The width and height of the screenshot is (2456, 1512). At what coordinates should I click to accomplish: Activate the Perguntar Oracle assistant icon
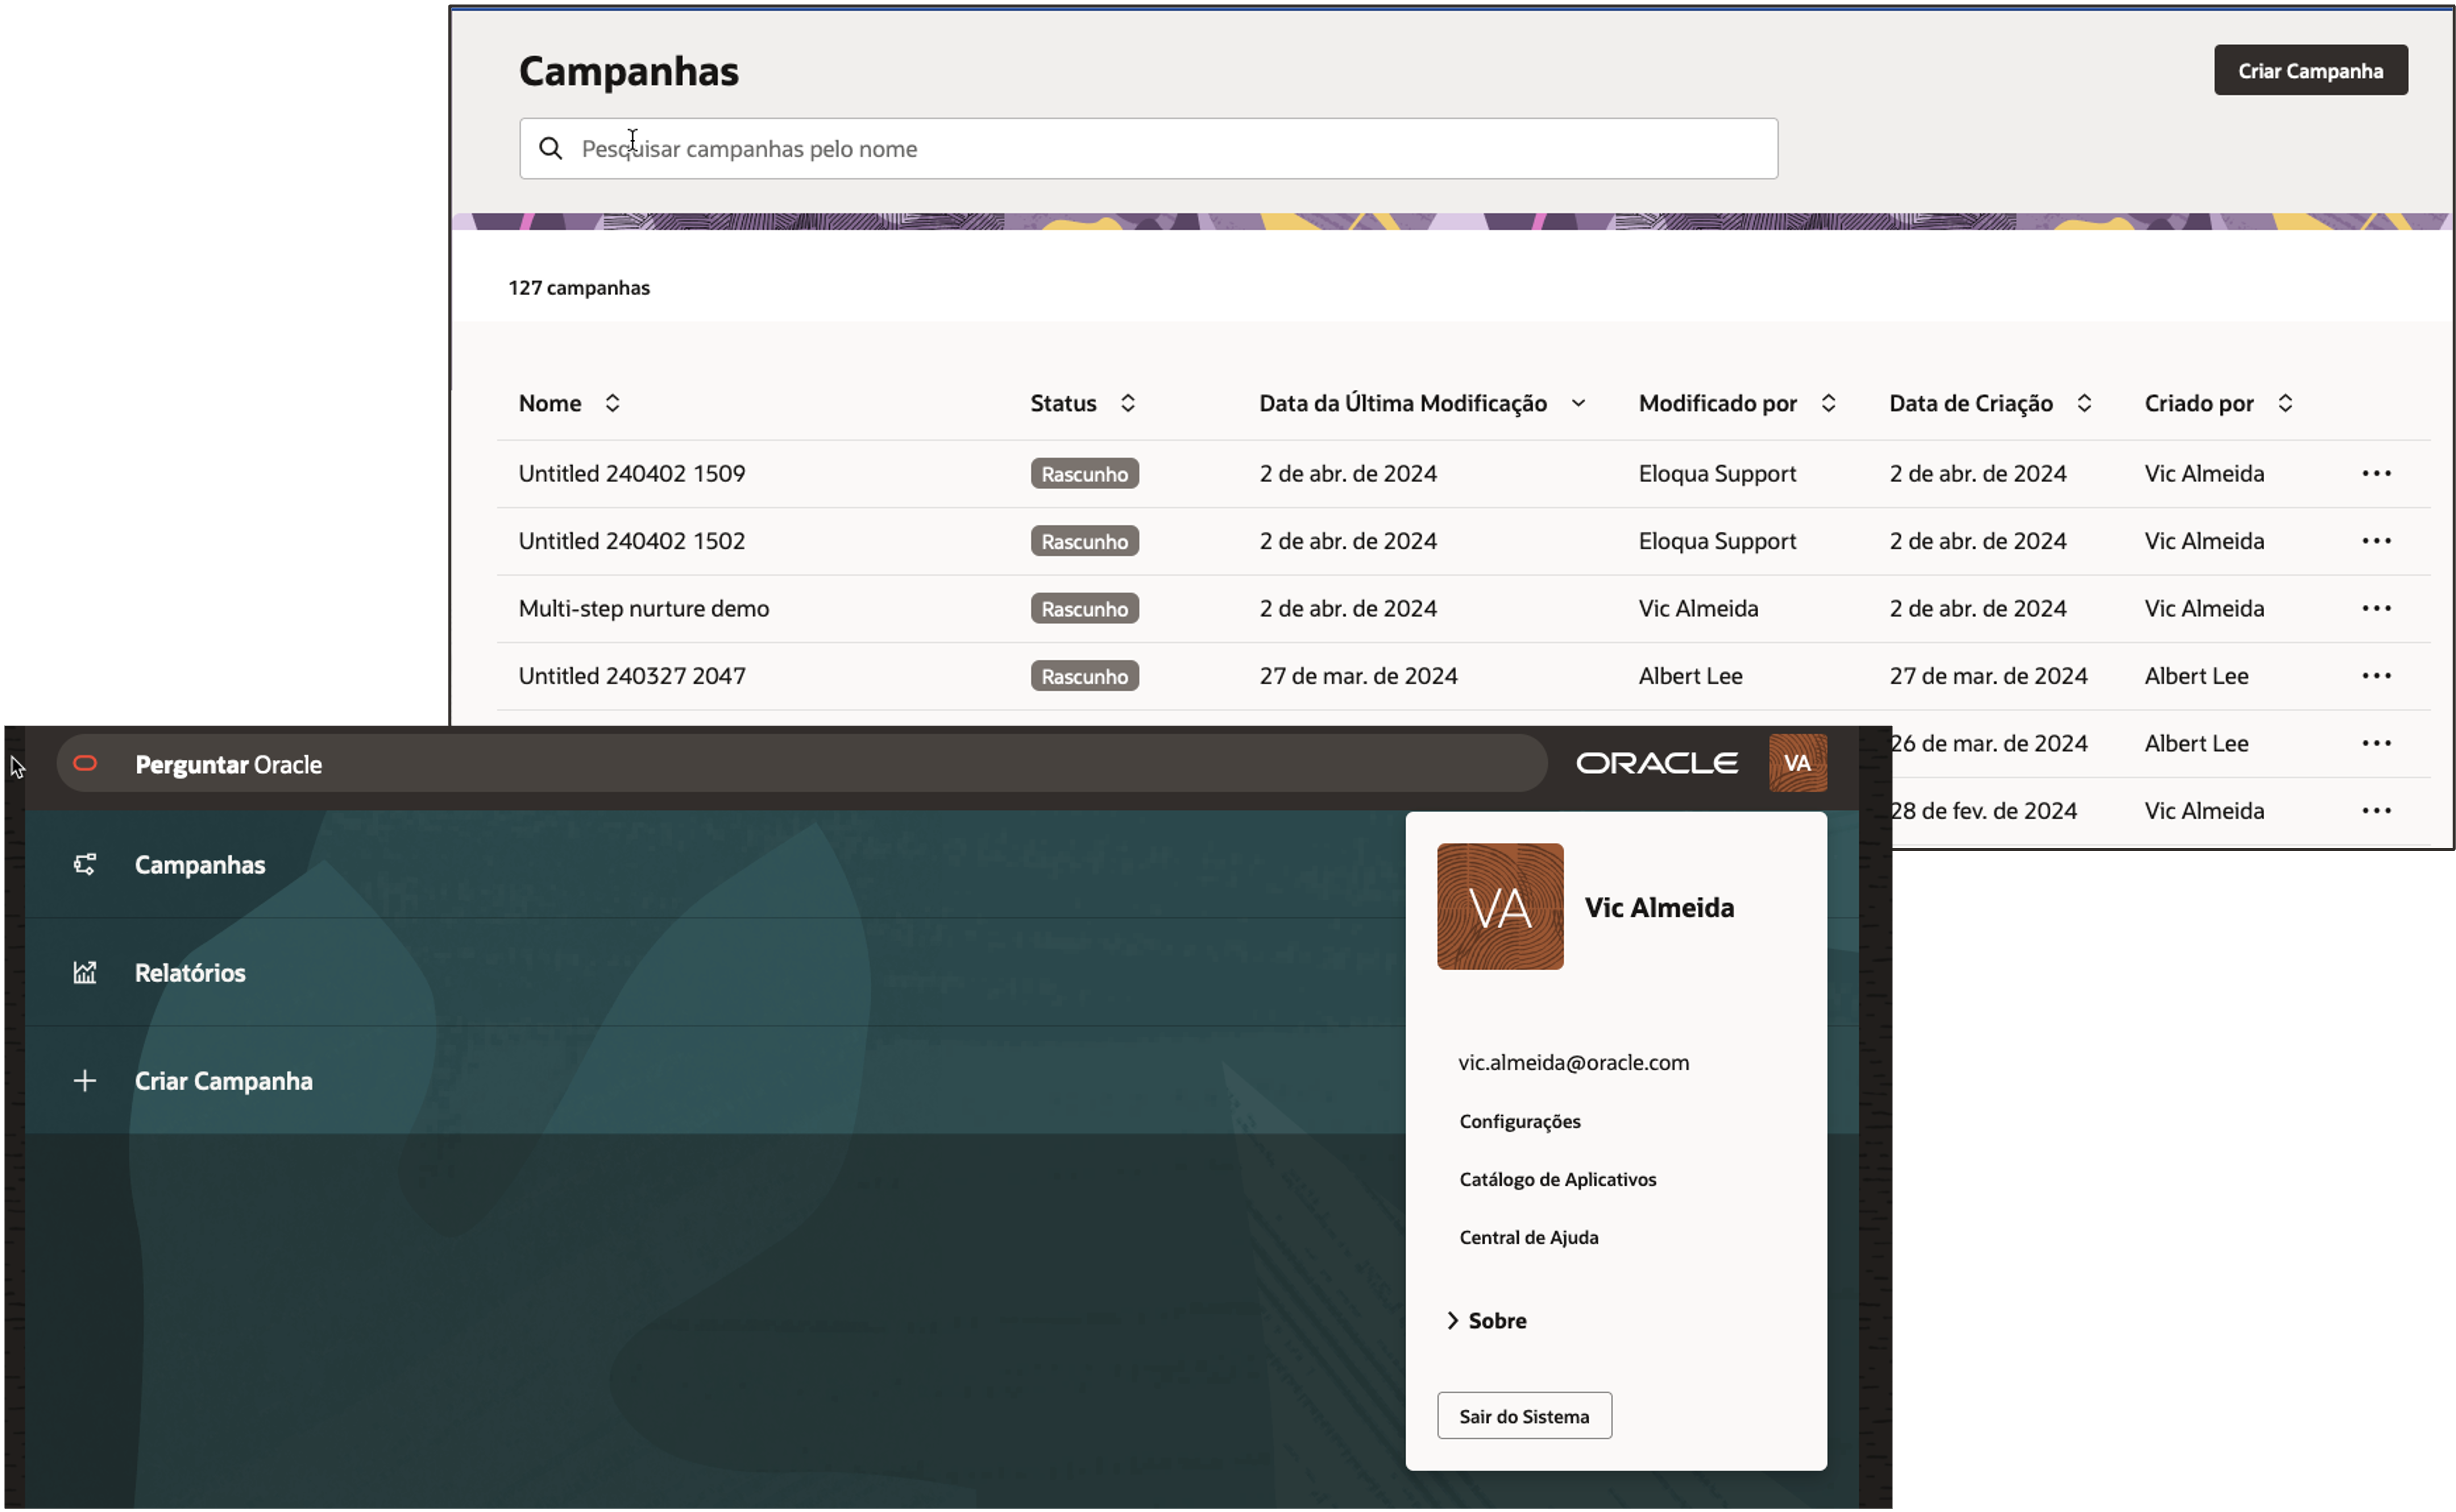coord(85,764)
